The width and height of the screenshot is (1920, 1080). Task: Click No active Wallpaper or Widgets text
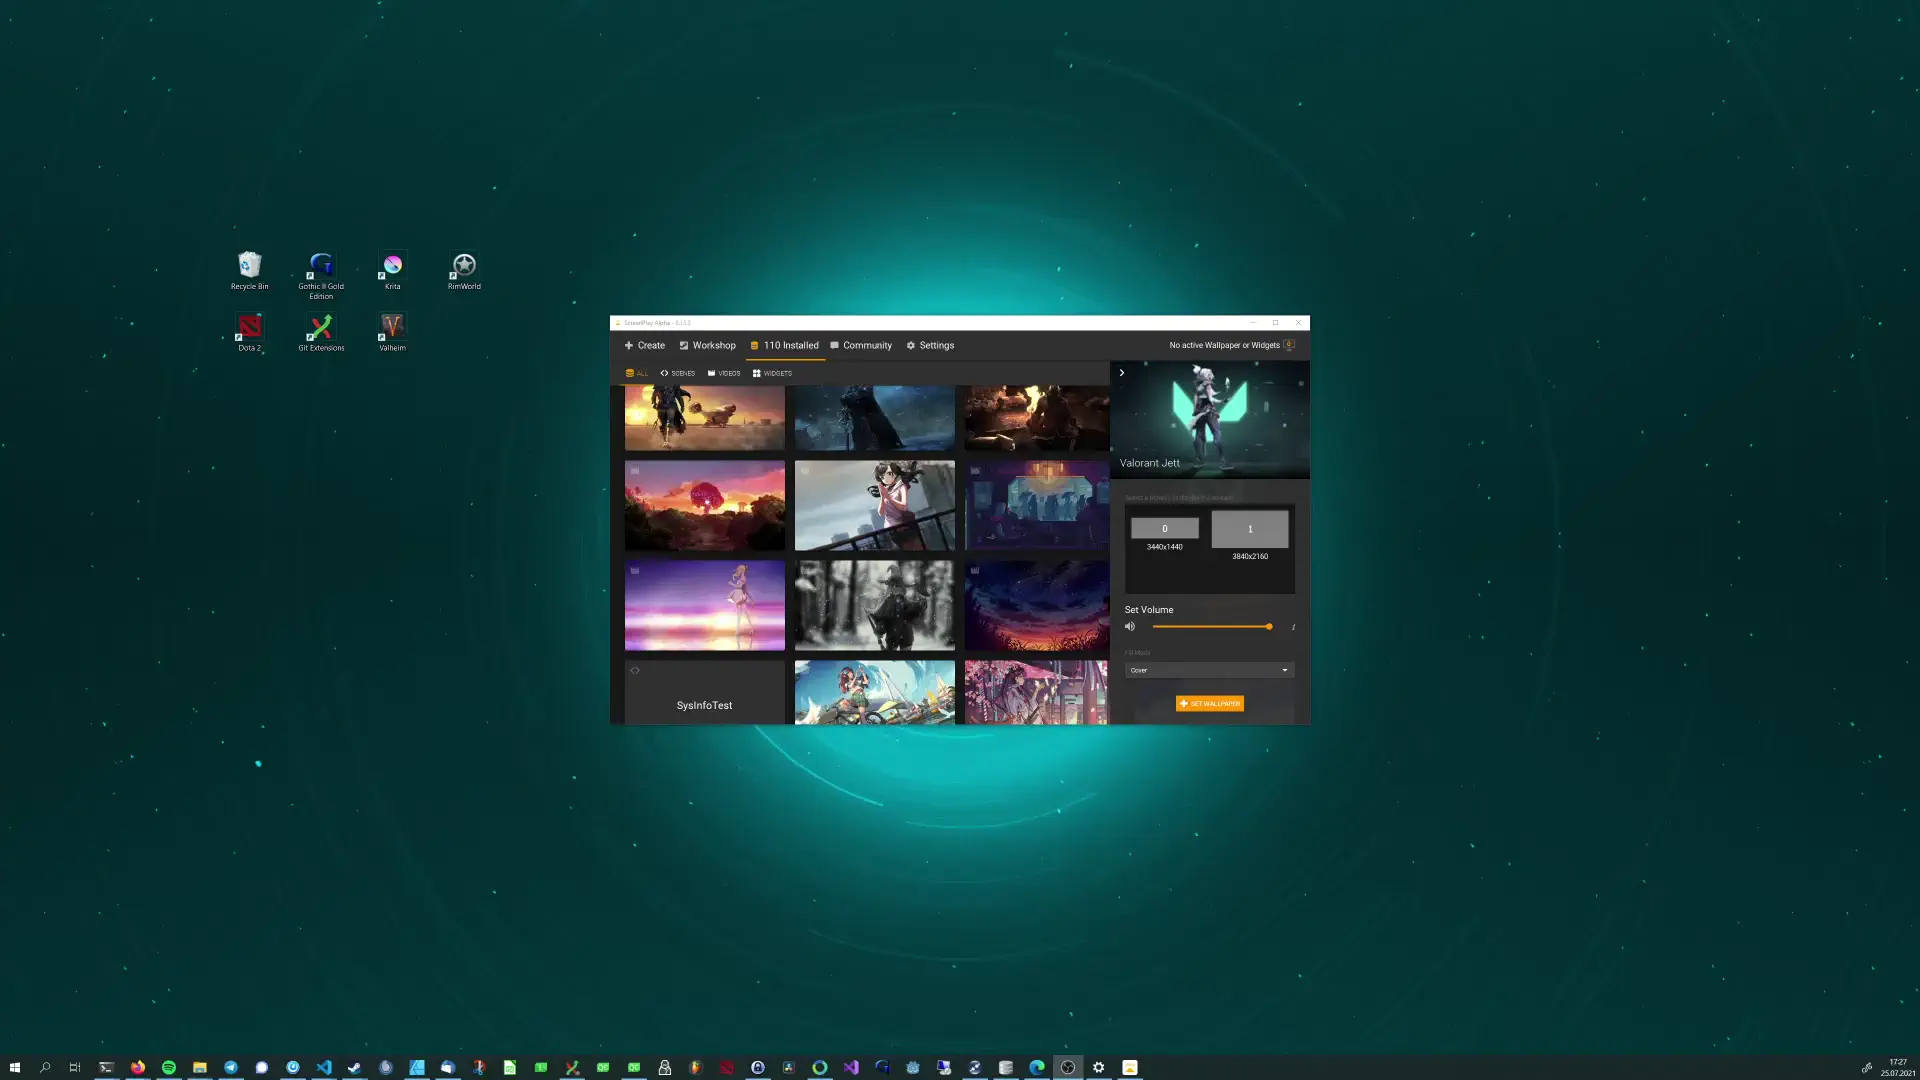click(x=1225, y=345)
